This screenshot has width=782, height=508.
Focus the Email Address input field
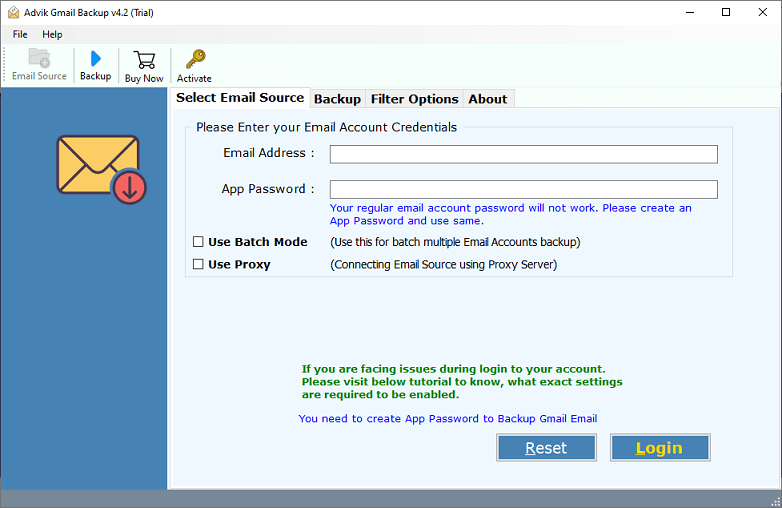point(524,154)
